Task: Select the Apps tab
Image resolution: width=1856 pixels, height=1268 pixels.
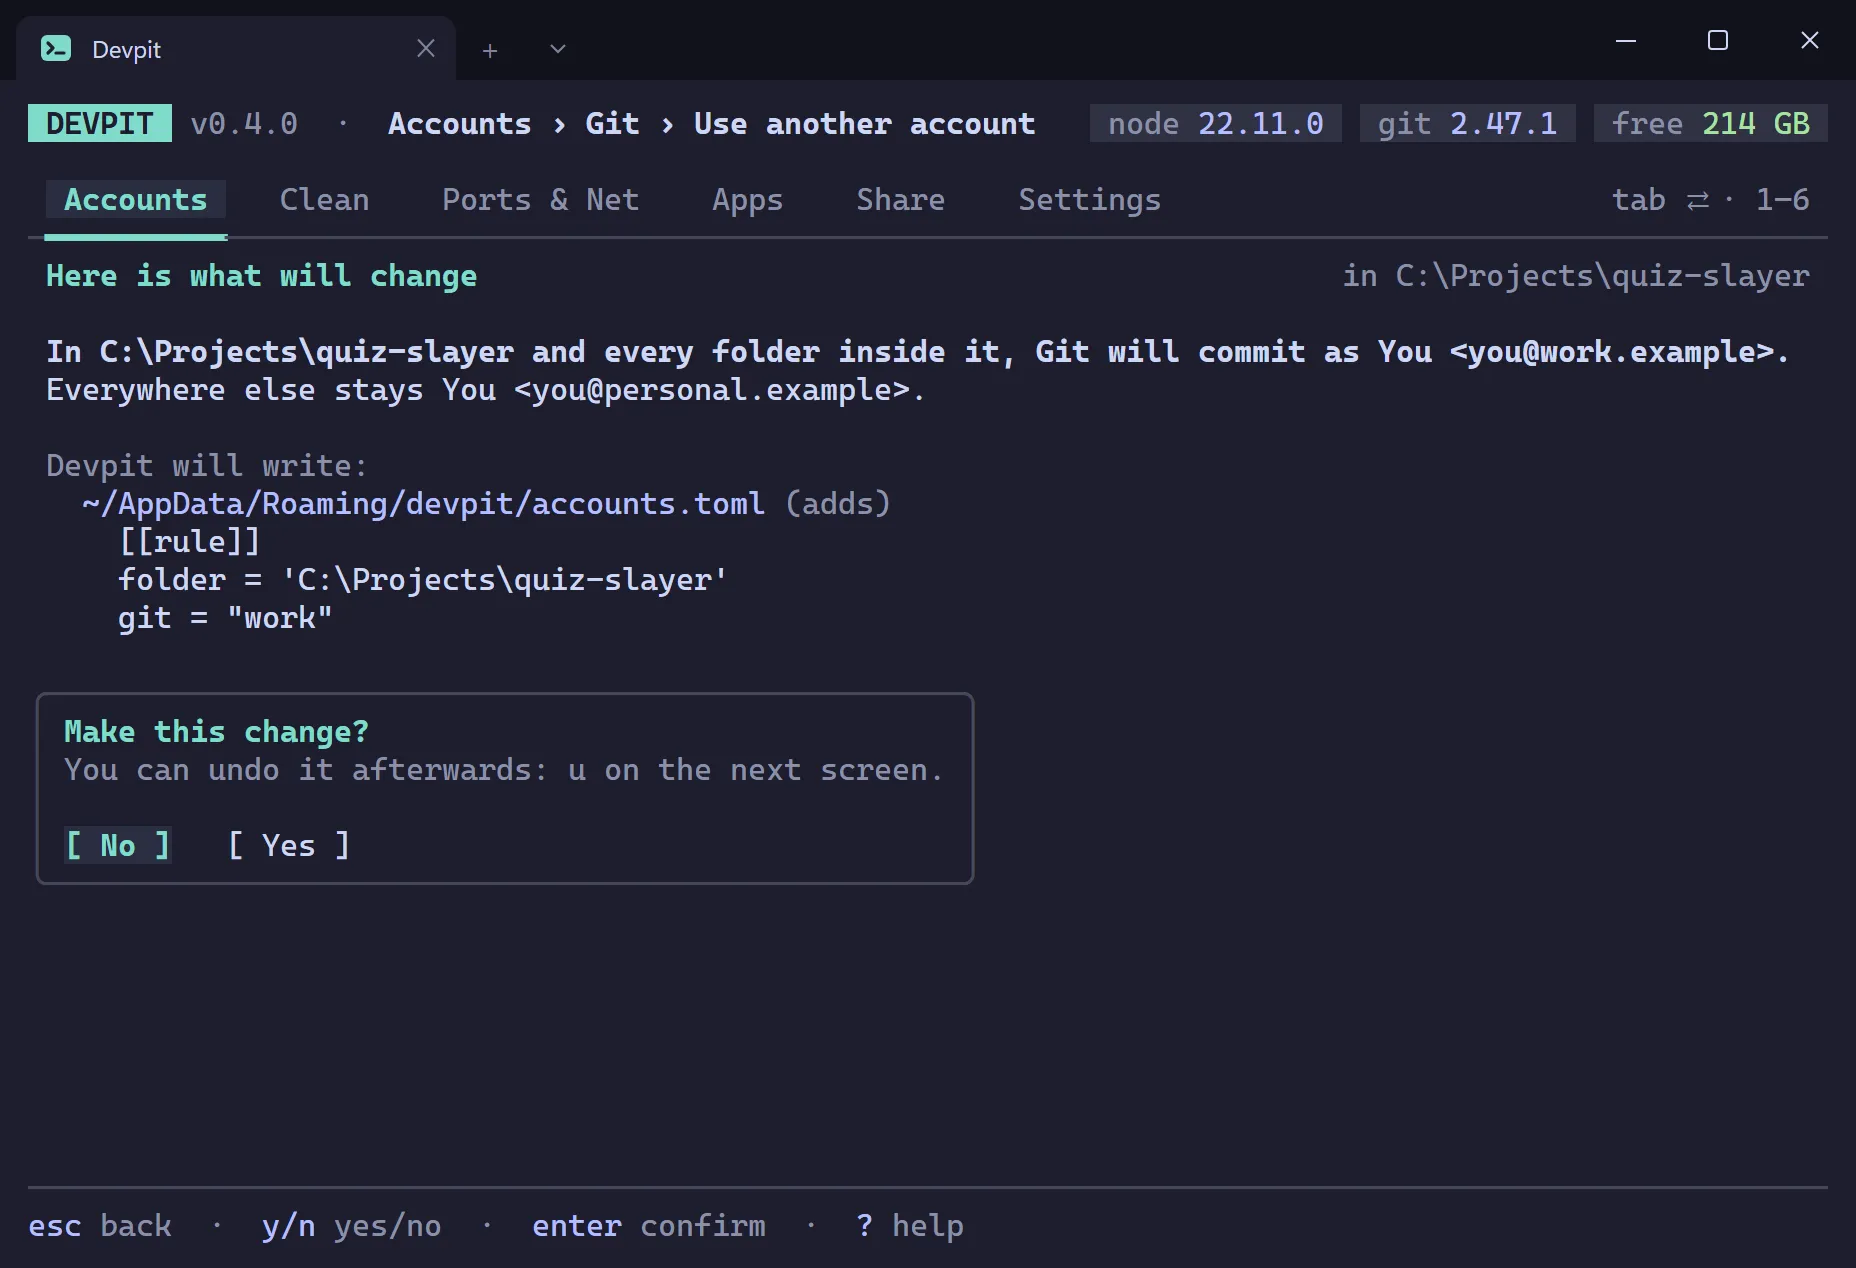Action: pos(747,200)
